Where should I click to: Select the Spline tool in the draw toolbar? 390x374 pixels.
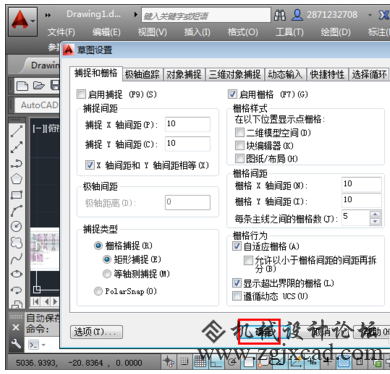click(x=17, y=258)
